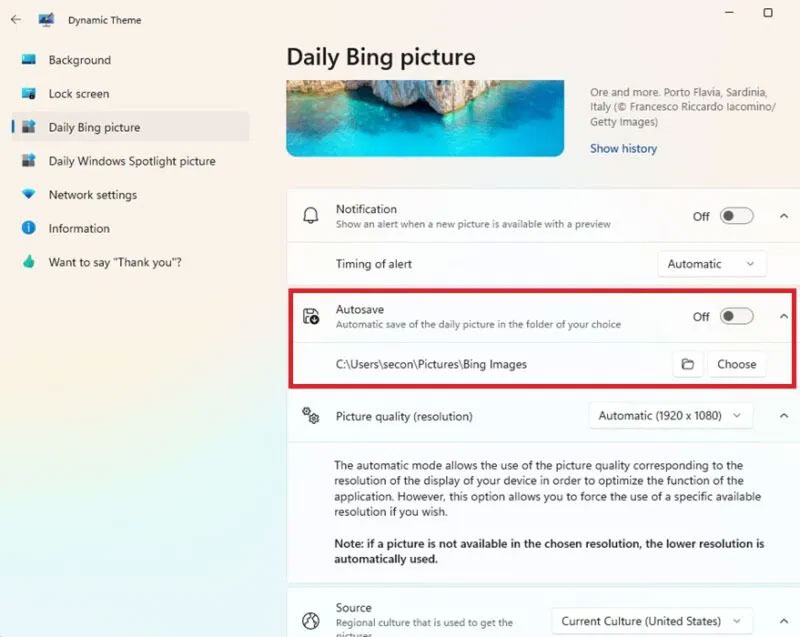The width and height of the screenshot is (800, 637).
Task: Click the Show history link
Action: (622, 147)
